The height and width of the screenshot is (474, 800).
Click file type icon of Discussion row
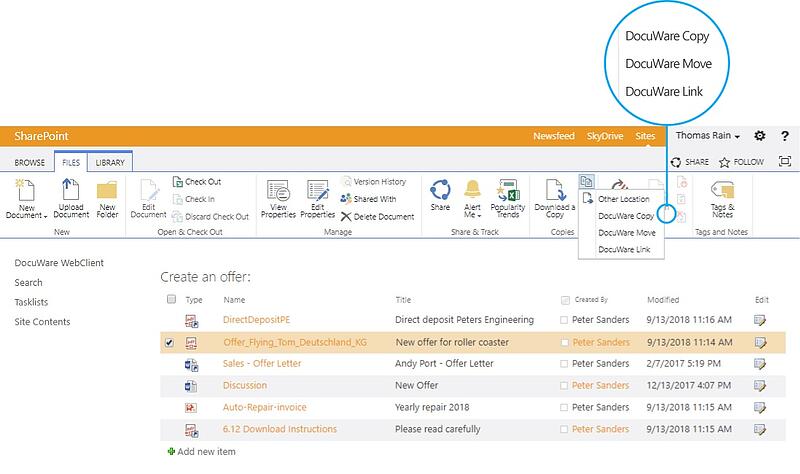tap(191, 386)
